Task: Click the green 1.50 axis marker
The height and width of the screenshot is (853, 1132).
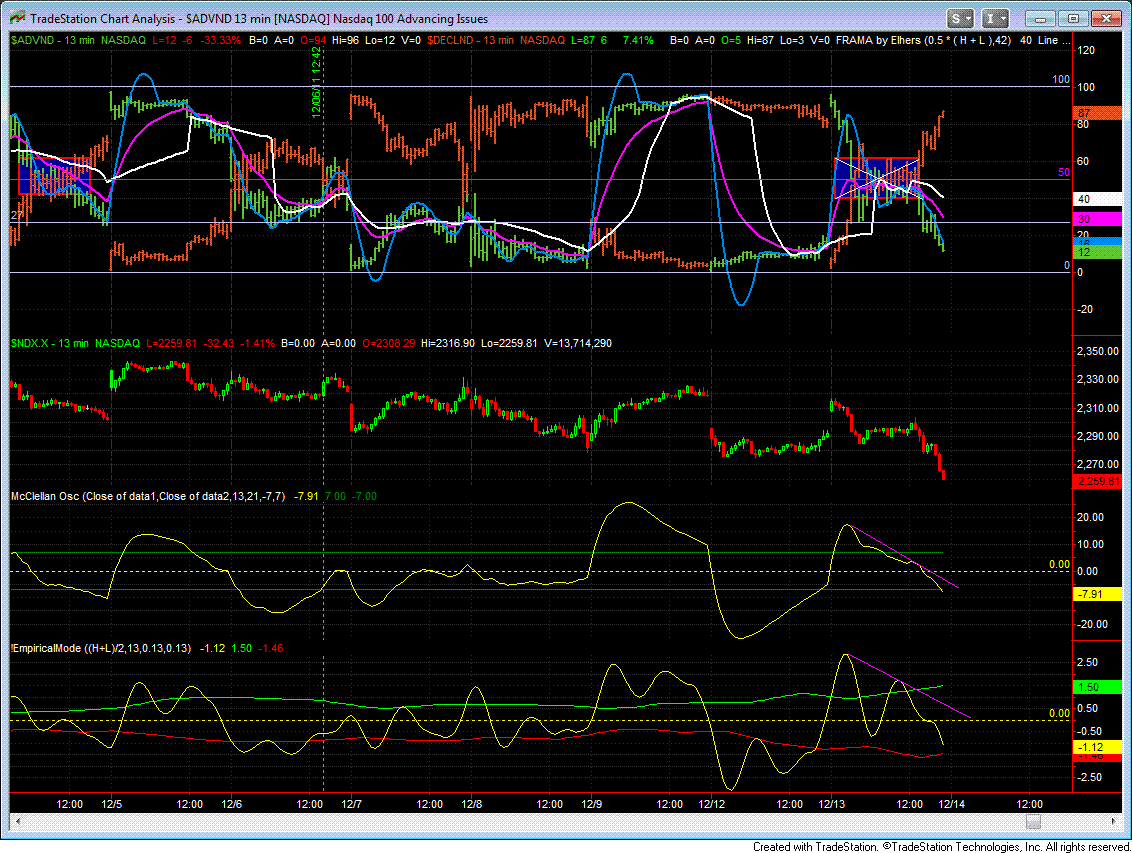Action: 1098,688
